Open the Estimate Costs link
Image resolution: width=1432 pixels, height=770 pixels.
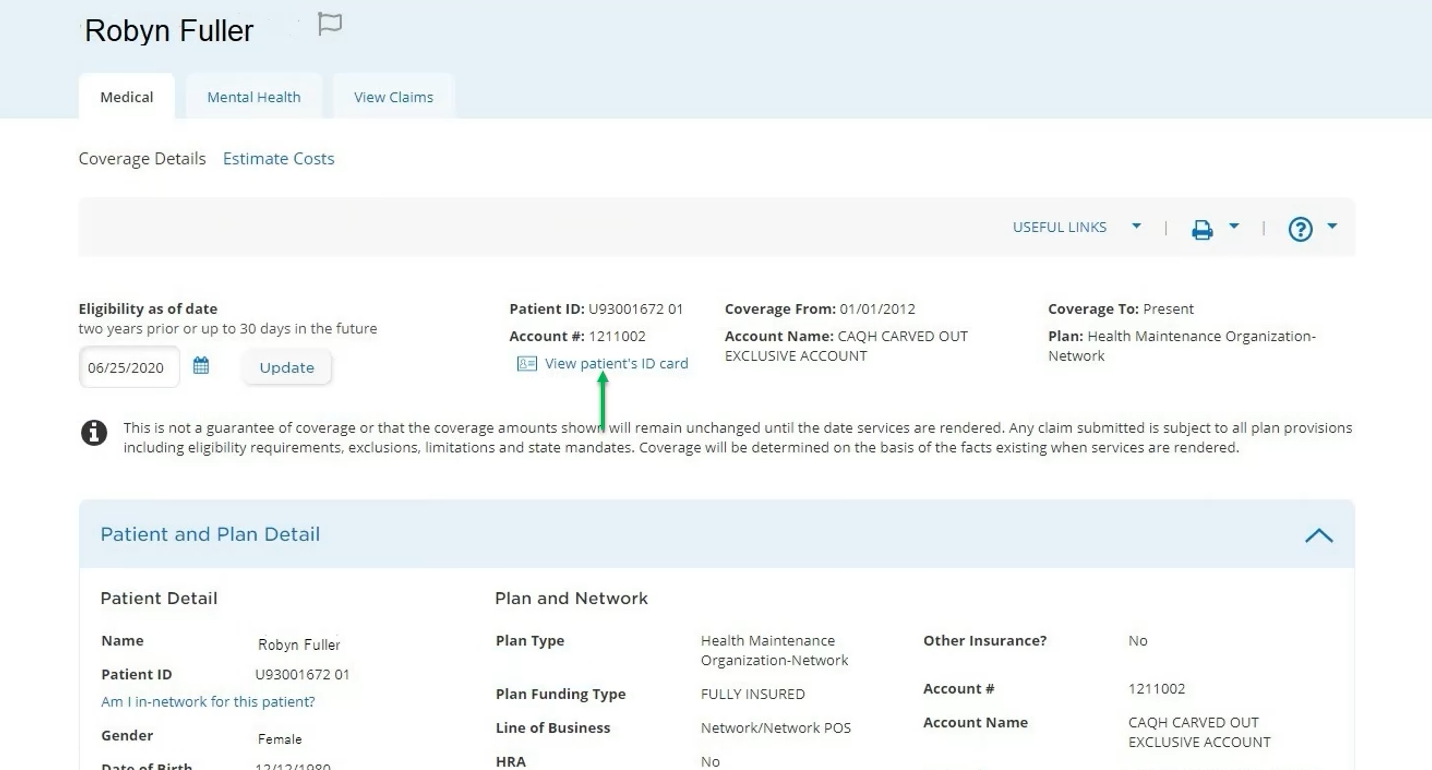pyautogui.click(x=278, y=159)
